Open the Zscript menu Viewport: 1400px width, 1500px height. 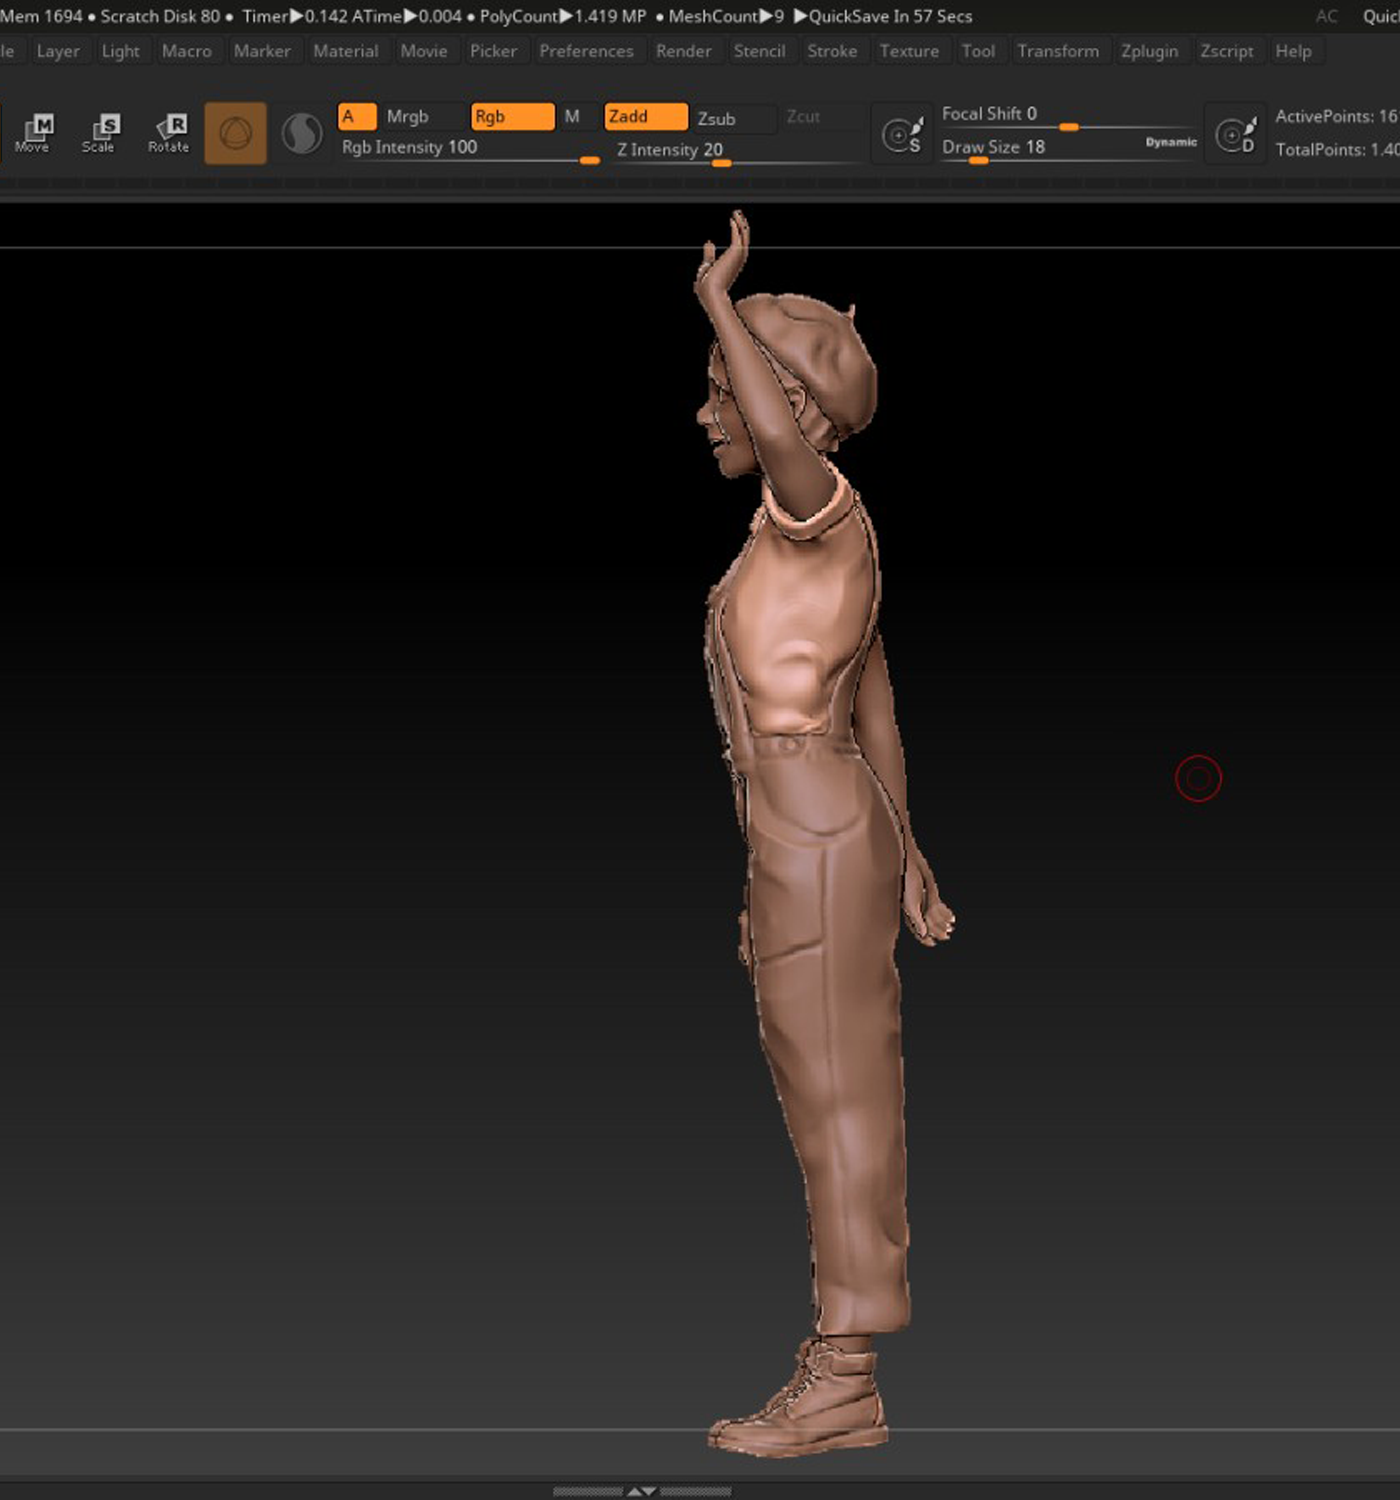tap(1227, 51)
